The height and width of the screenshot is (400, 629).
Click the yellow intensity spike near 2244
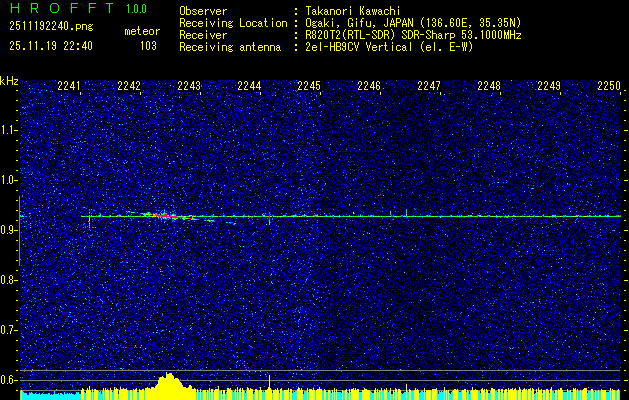[269, 382]
